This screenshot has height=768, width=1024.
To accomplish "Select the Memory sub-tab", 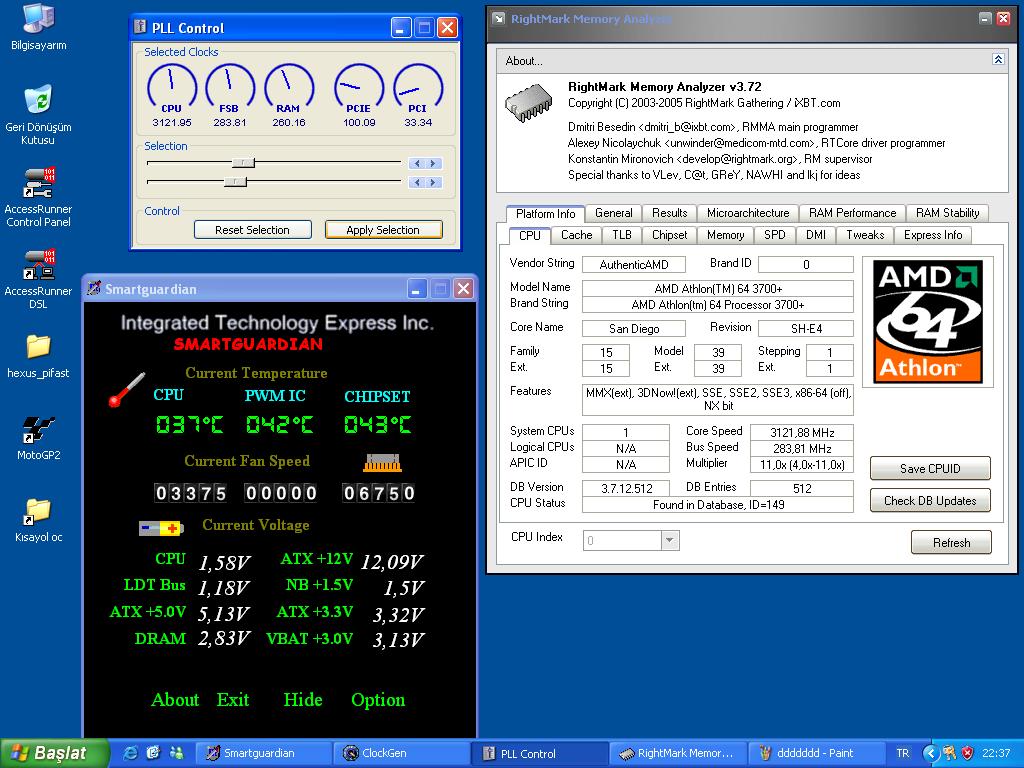I will (x=726, y=235).
